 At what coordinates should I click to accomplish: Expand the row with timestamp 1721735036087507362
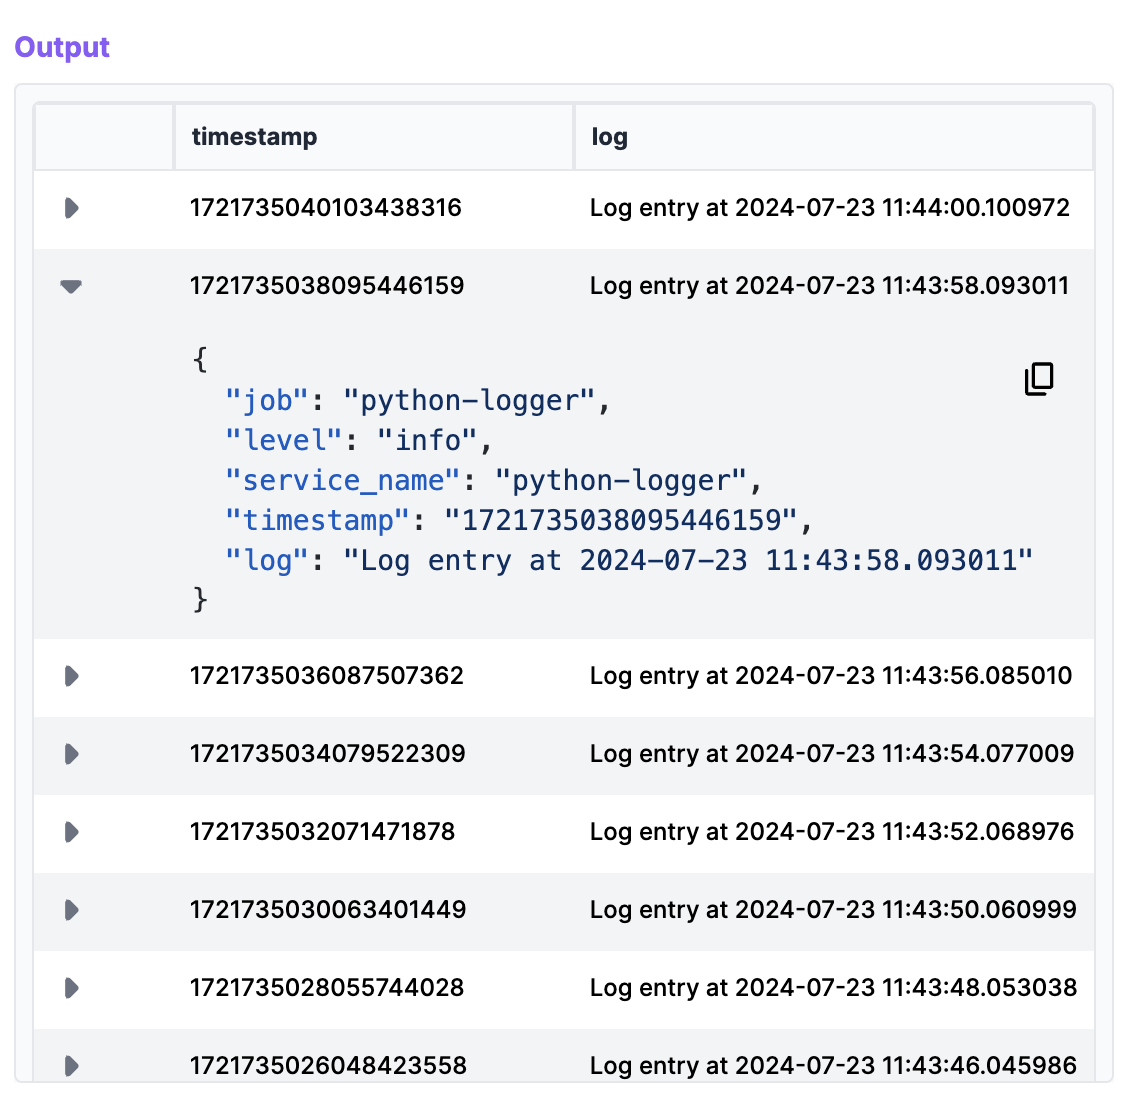(71, 676)
